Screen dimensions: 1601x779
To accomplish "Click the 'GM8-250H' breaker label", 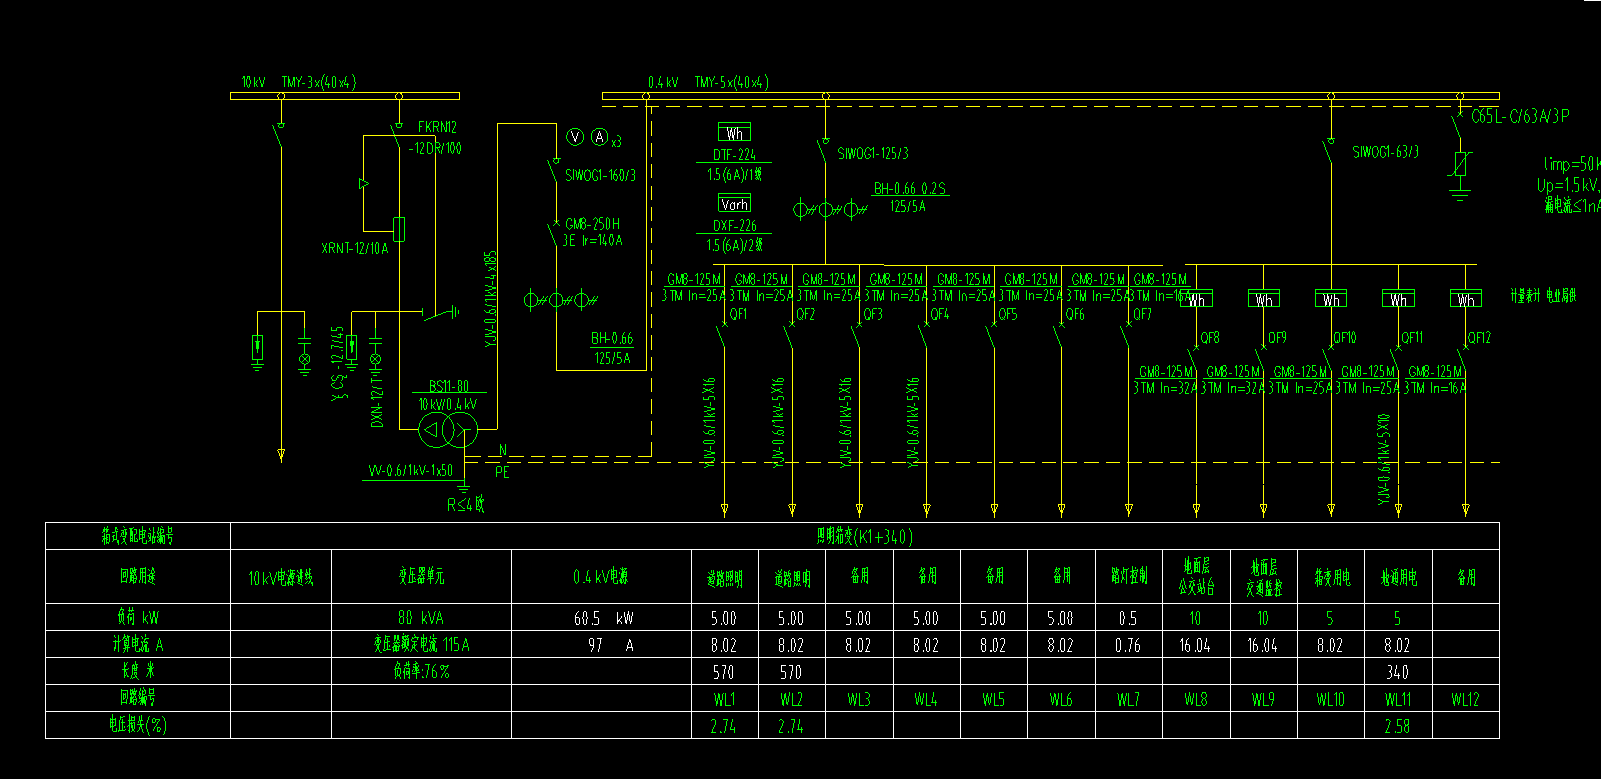I will [x=592, y=224].
